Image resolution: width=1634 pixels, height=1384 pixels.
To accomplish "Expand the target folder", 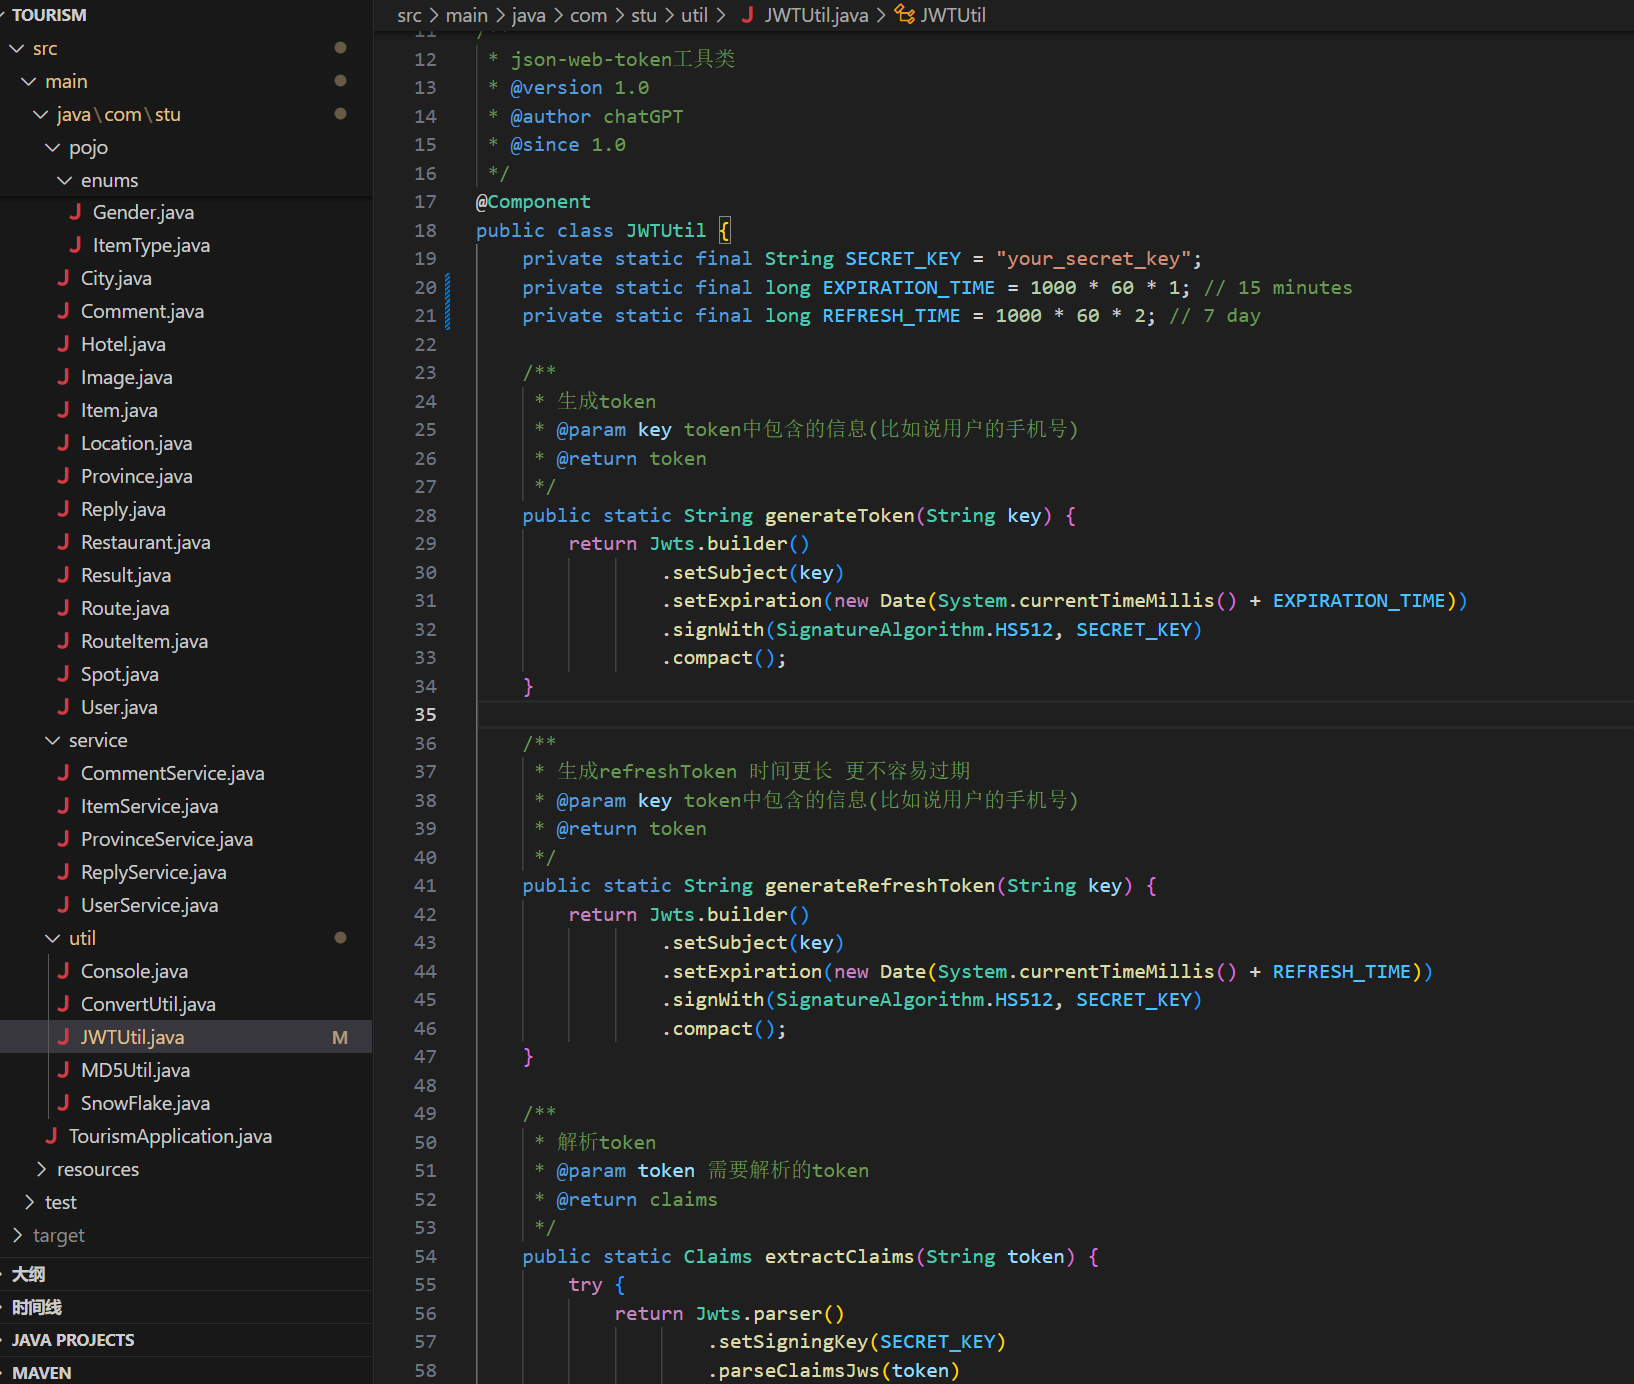I will (18, 1235).
